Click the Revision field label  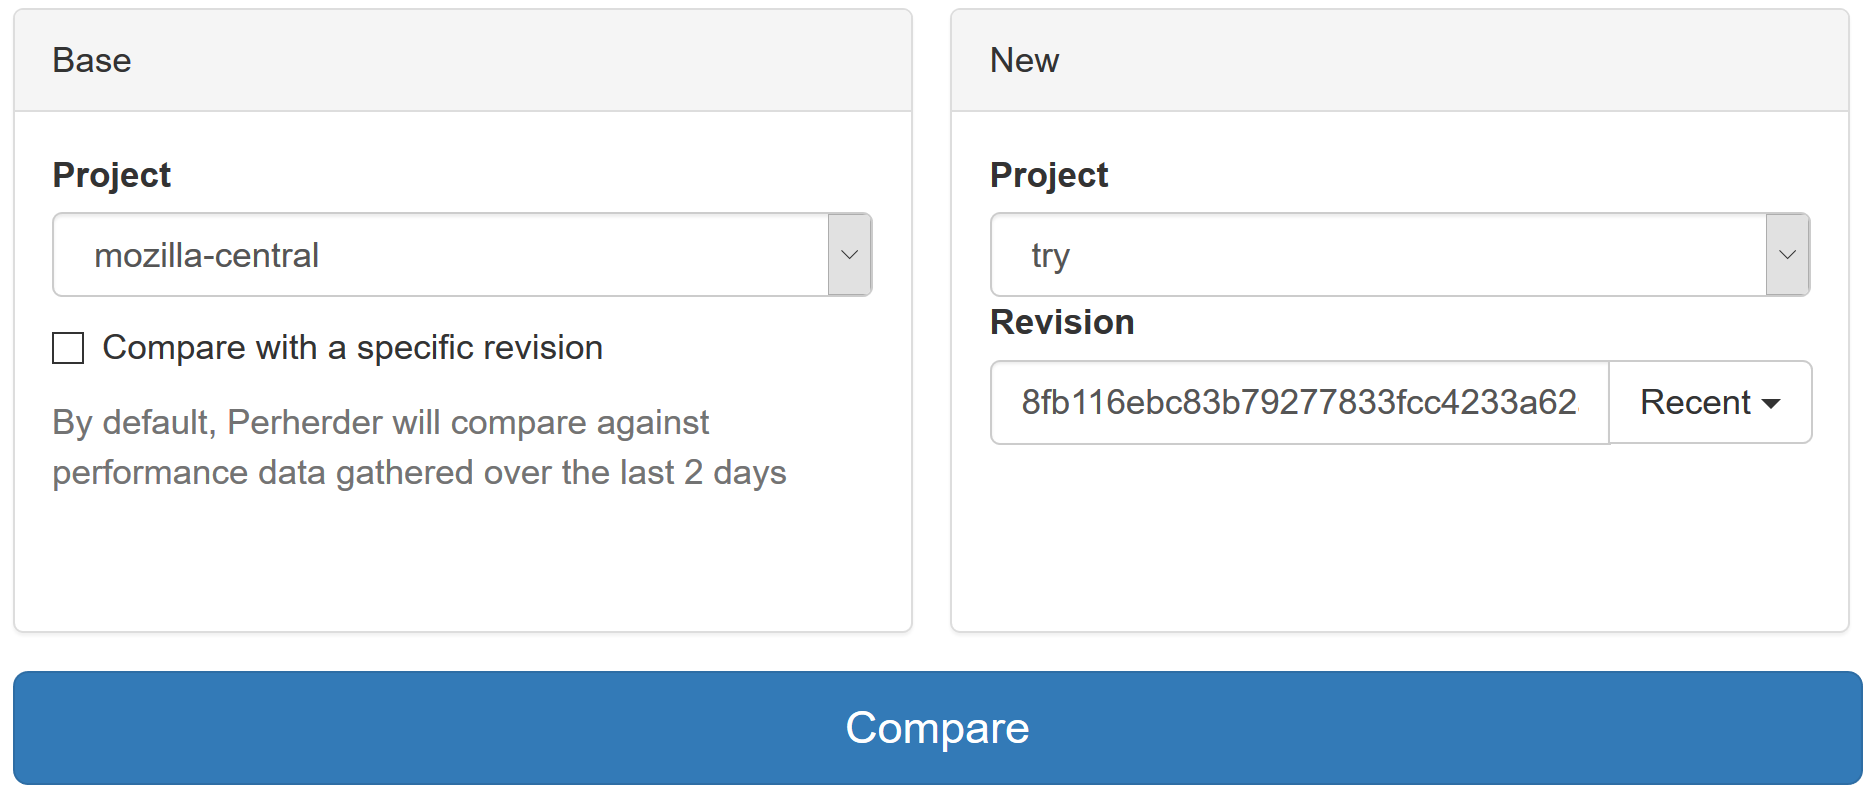pyautogui.click(x=1062, y=322)
